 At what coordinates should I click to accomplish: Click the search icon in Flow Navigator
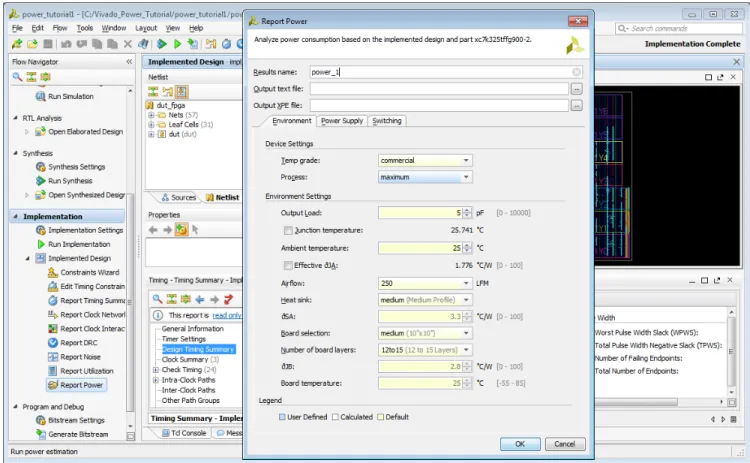click(17, 77)
